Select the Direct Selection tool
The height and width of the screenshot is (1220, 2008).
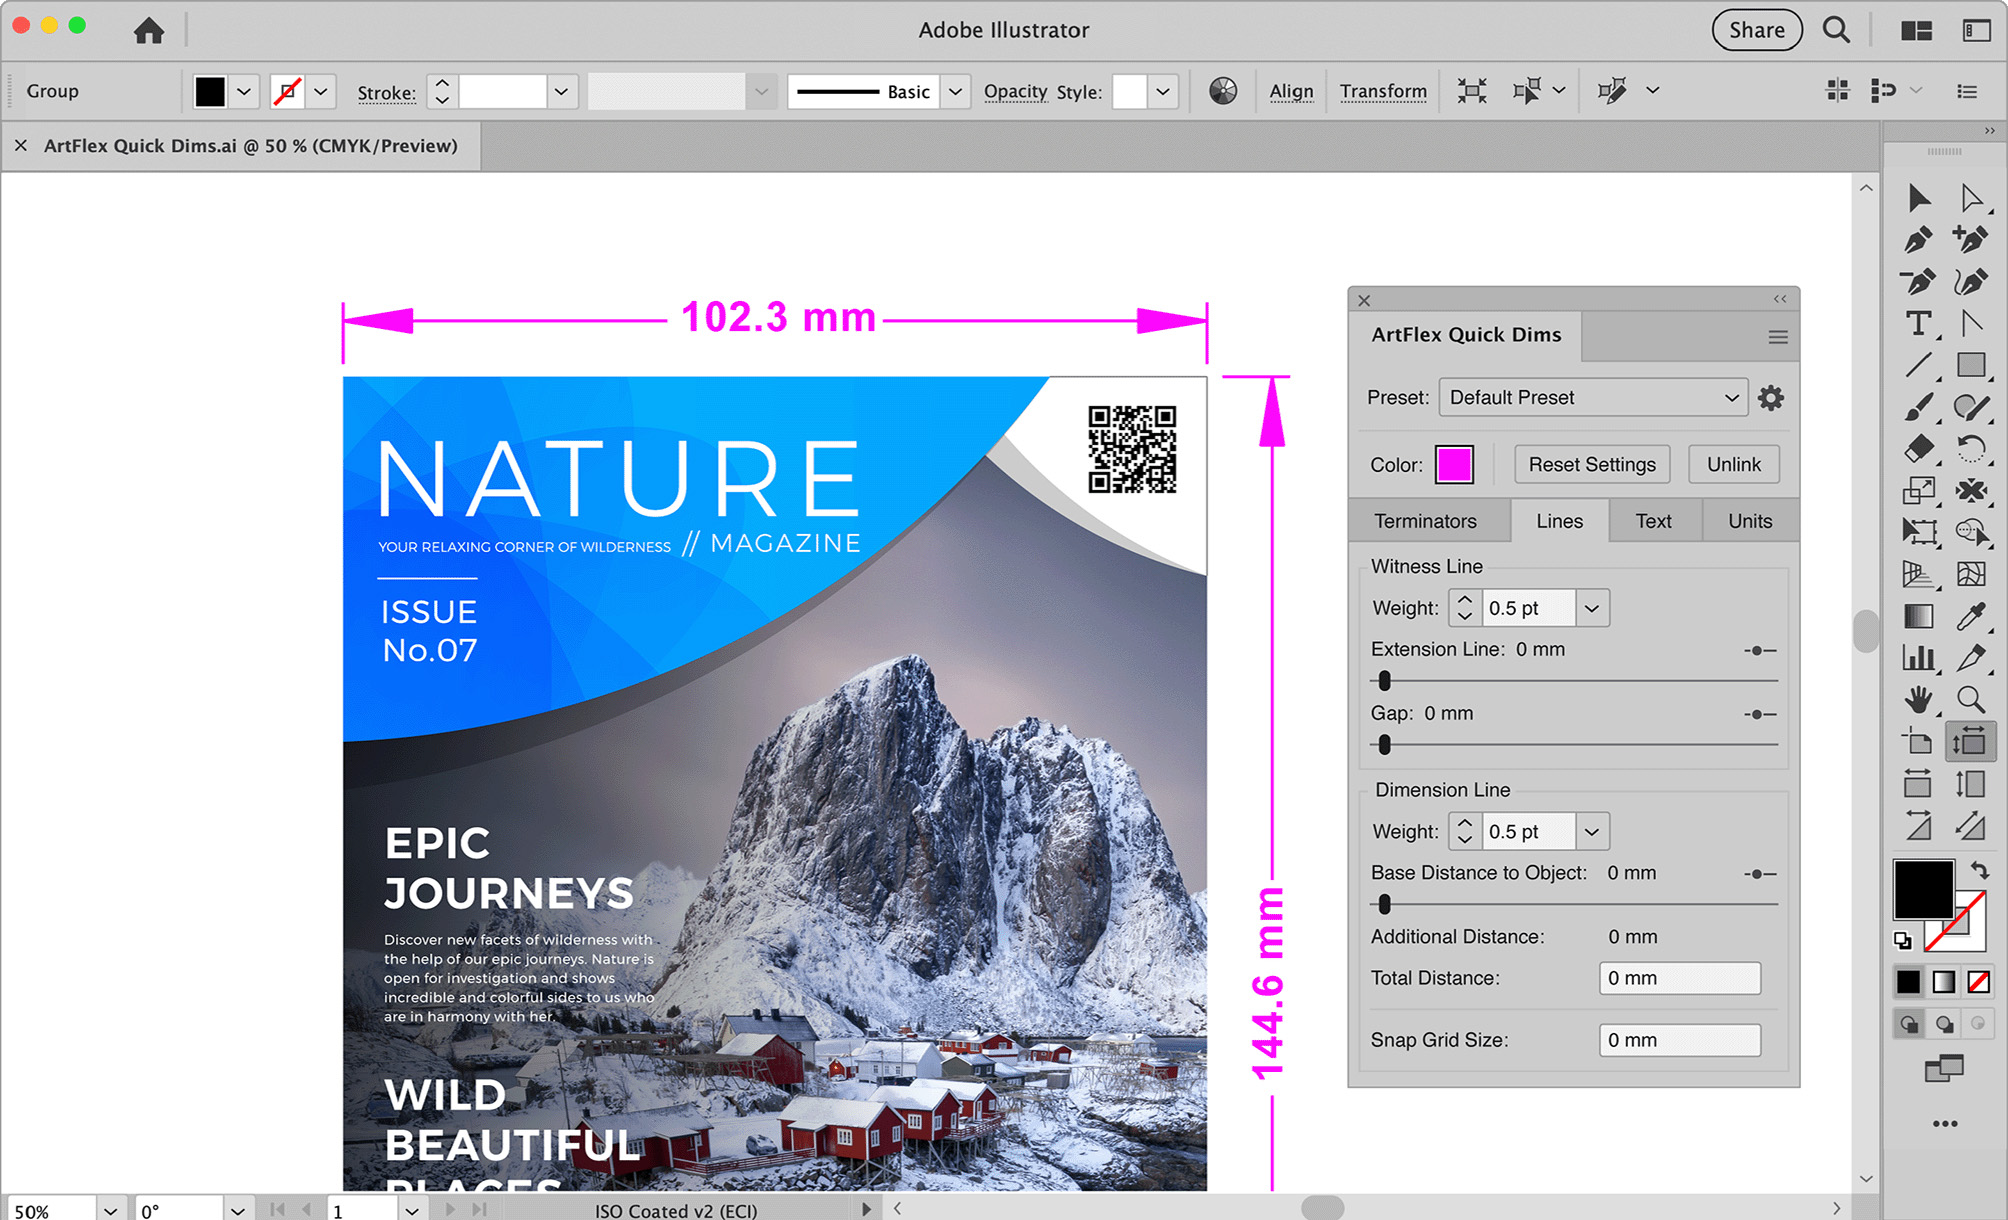pos(1971,198)
